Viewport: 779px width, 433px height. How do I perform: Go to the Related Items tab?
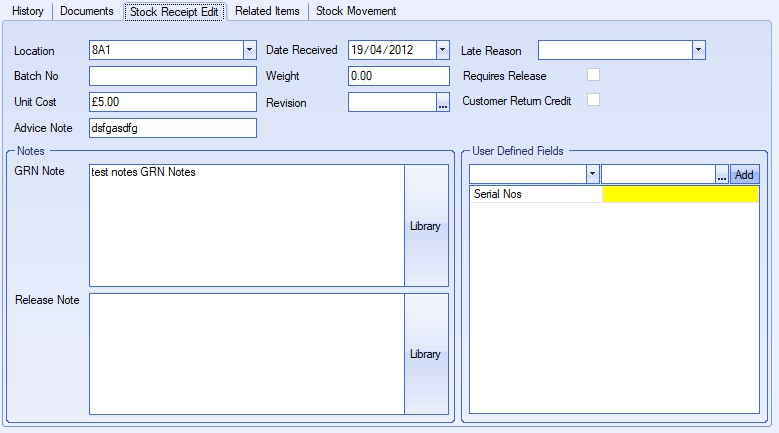pyautogui.click(x=267, y=11)
